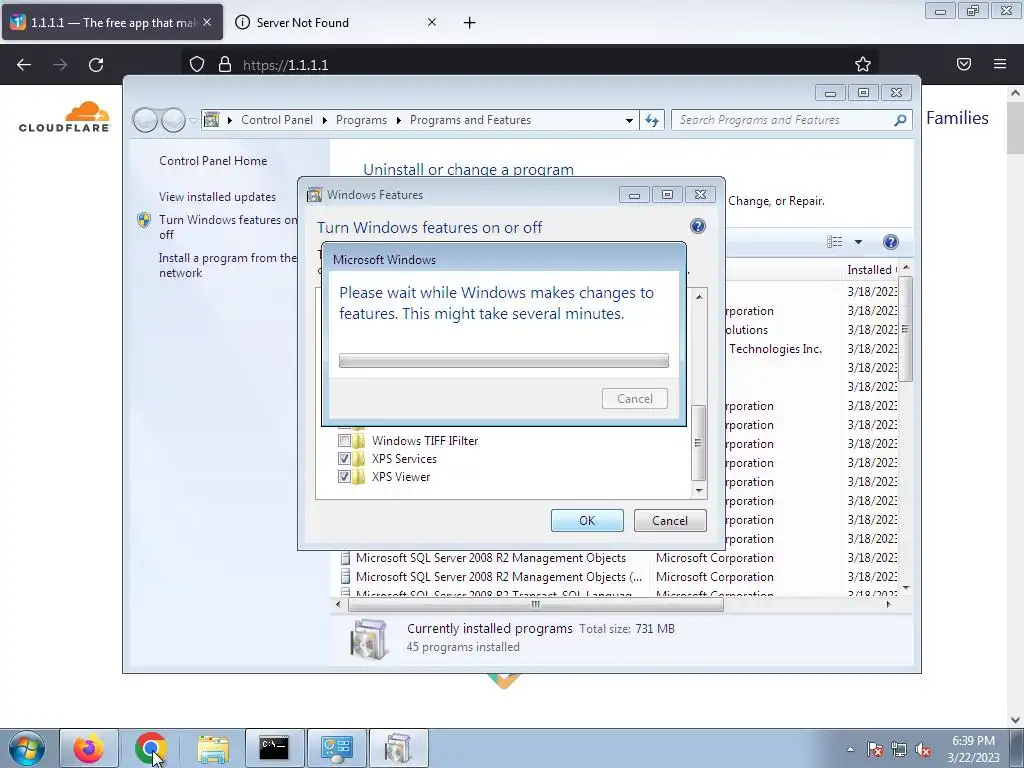Toggle XPS Services checkbox

click(344, 458)
